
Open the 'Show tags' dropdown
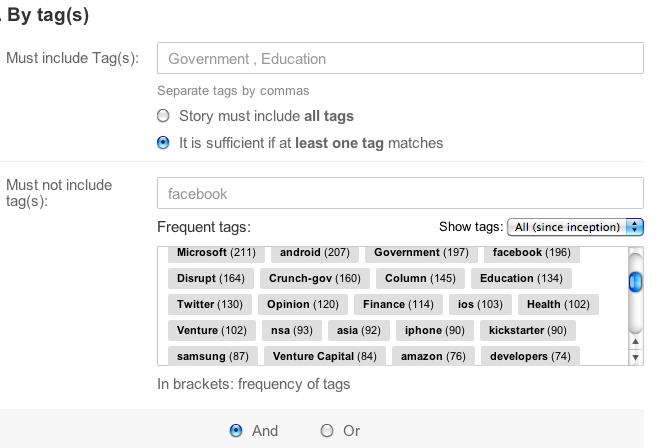tap(575, 227)
